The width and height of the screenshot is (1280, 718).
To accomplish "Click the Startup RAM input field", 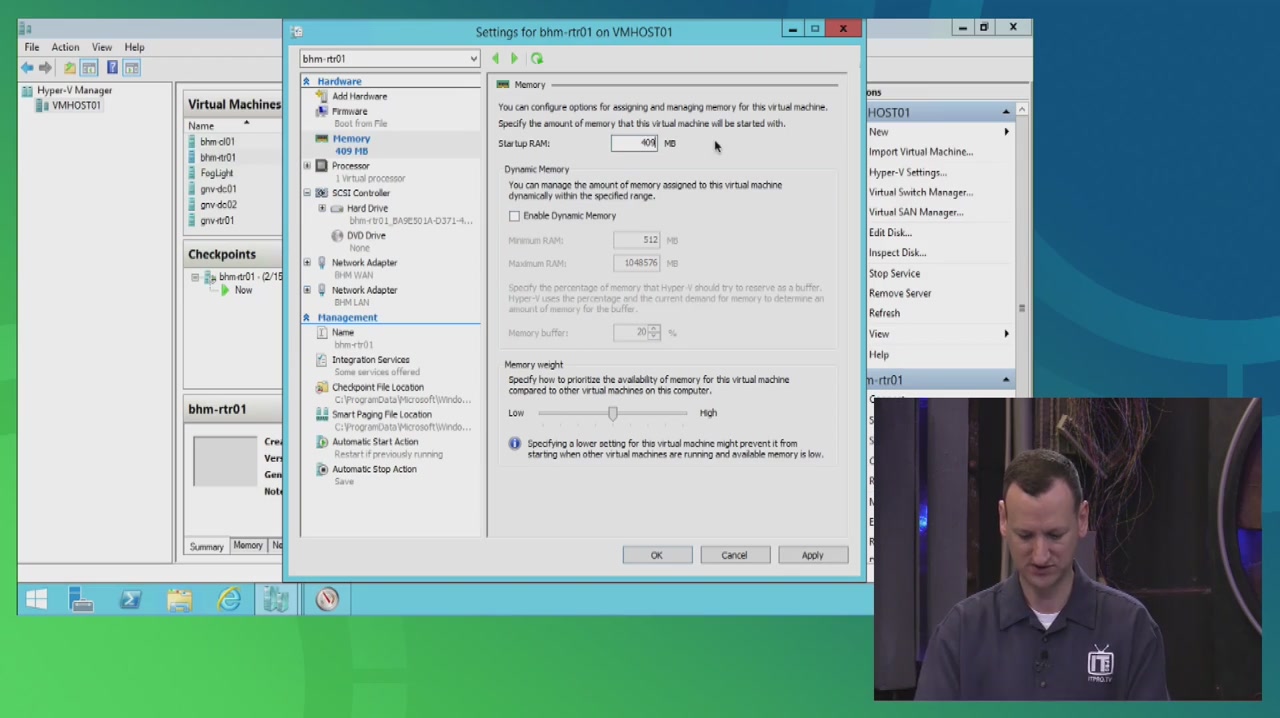I will (636, 143).
